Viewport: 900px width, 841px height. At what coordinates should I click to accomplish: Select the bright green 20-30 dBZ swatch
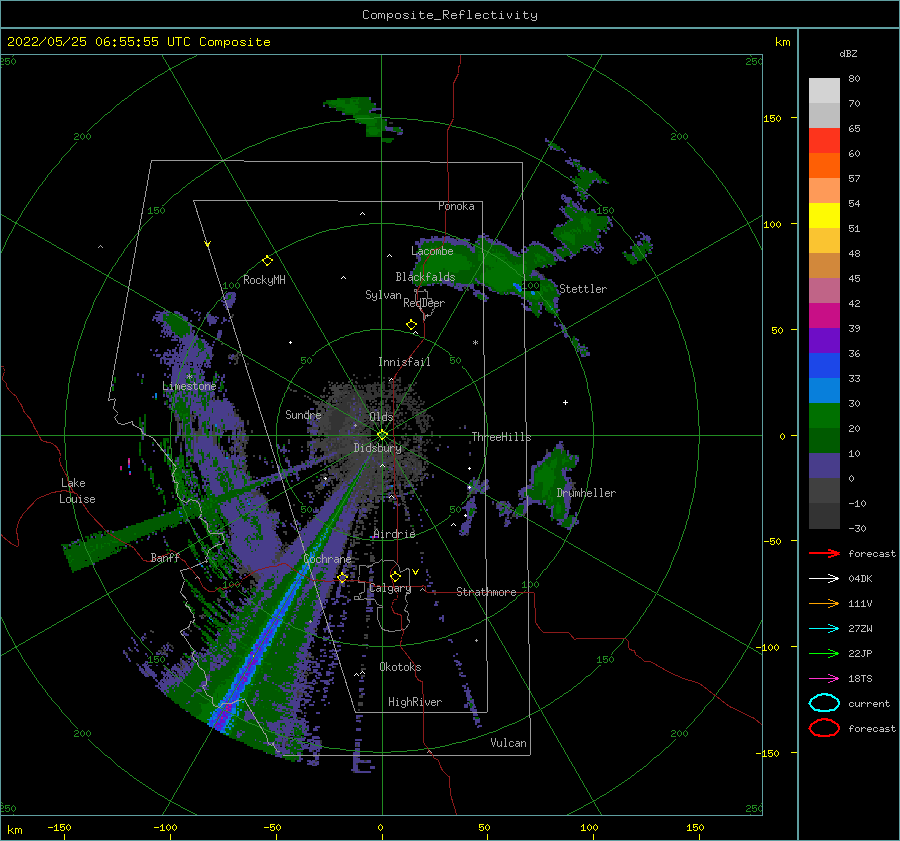click(x=824, y=416)
